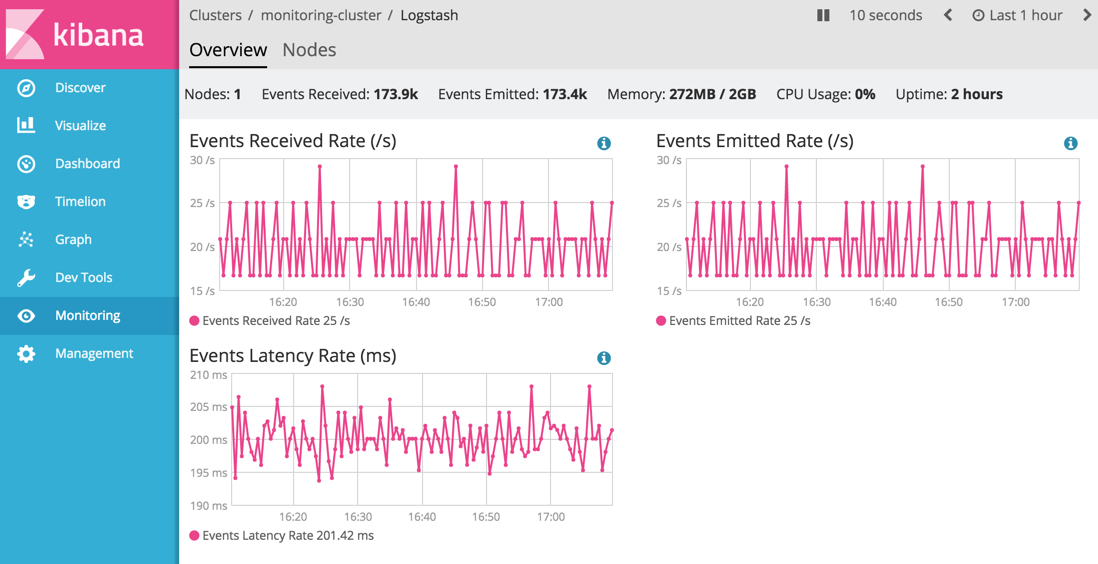Click the Management gear icon
Viewport: 1098px width, 564px height.
pyautogui.click(x=26, y=353)
